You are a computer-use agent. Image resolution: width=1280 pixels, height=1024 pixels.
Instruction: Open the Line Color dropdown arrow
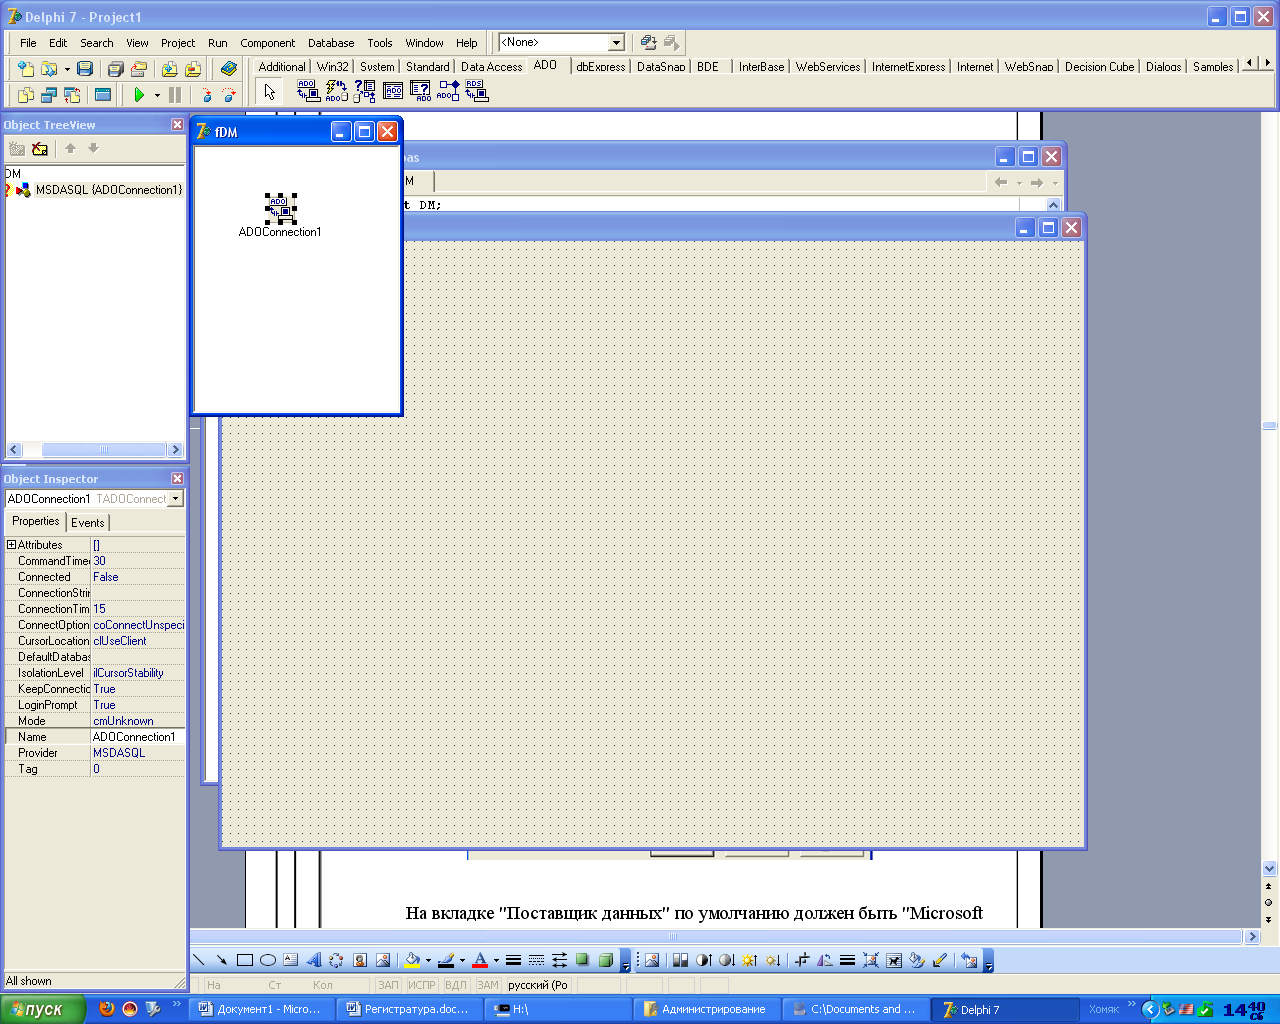(x=462, y=961)
